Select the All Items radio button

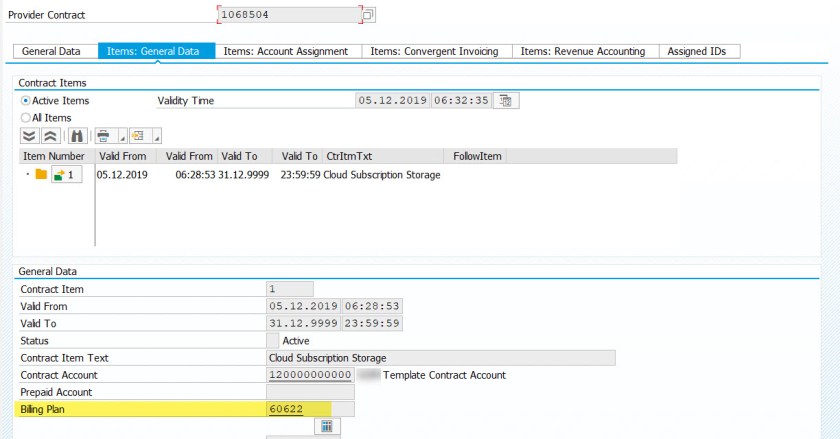(26, 117)
